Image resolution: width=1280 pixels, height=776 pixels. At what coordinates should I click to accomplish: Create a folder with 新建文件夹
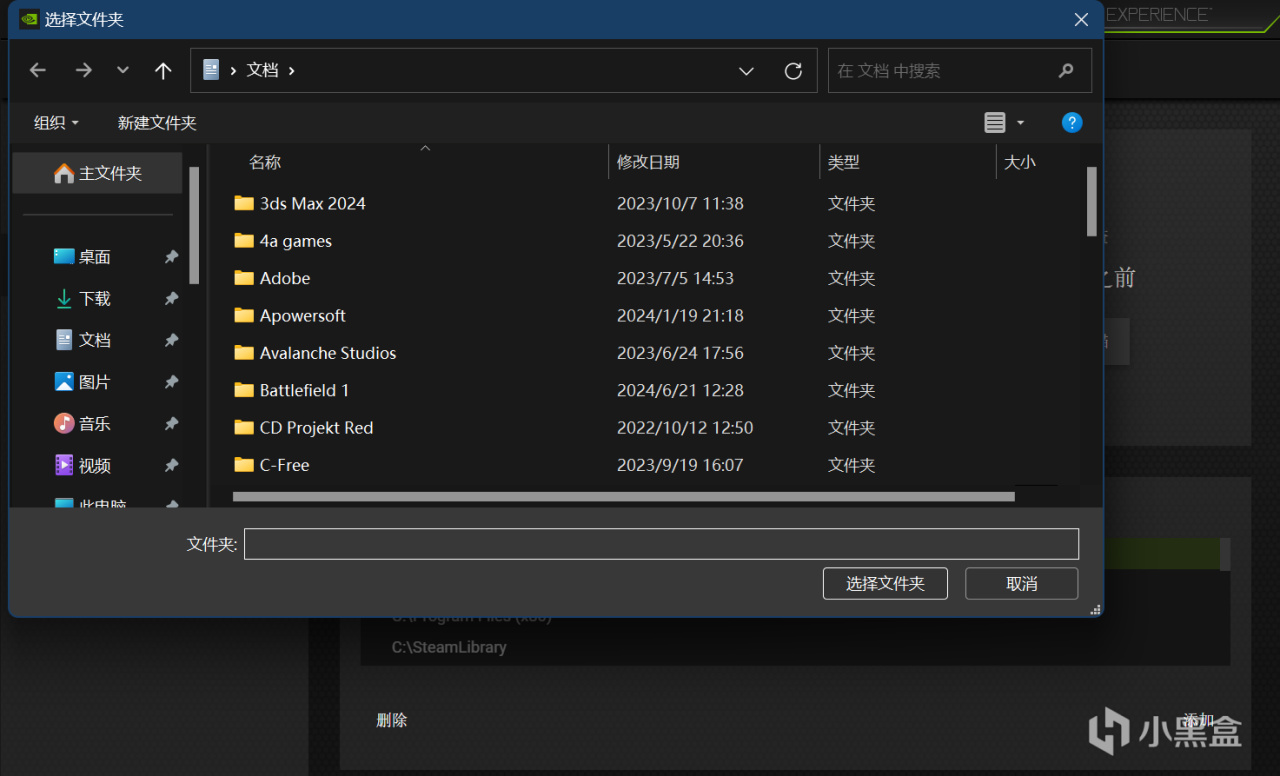(157, 123)
